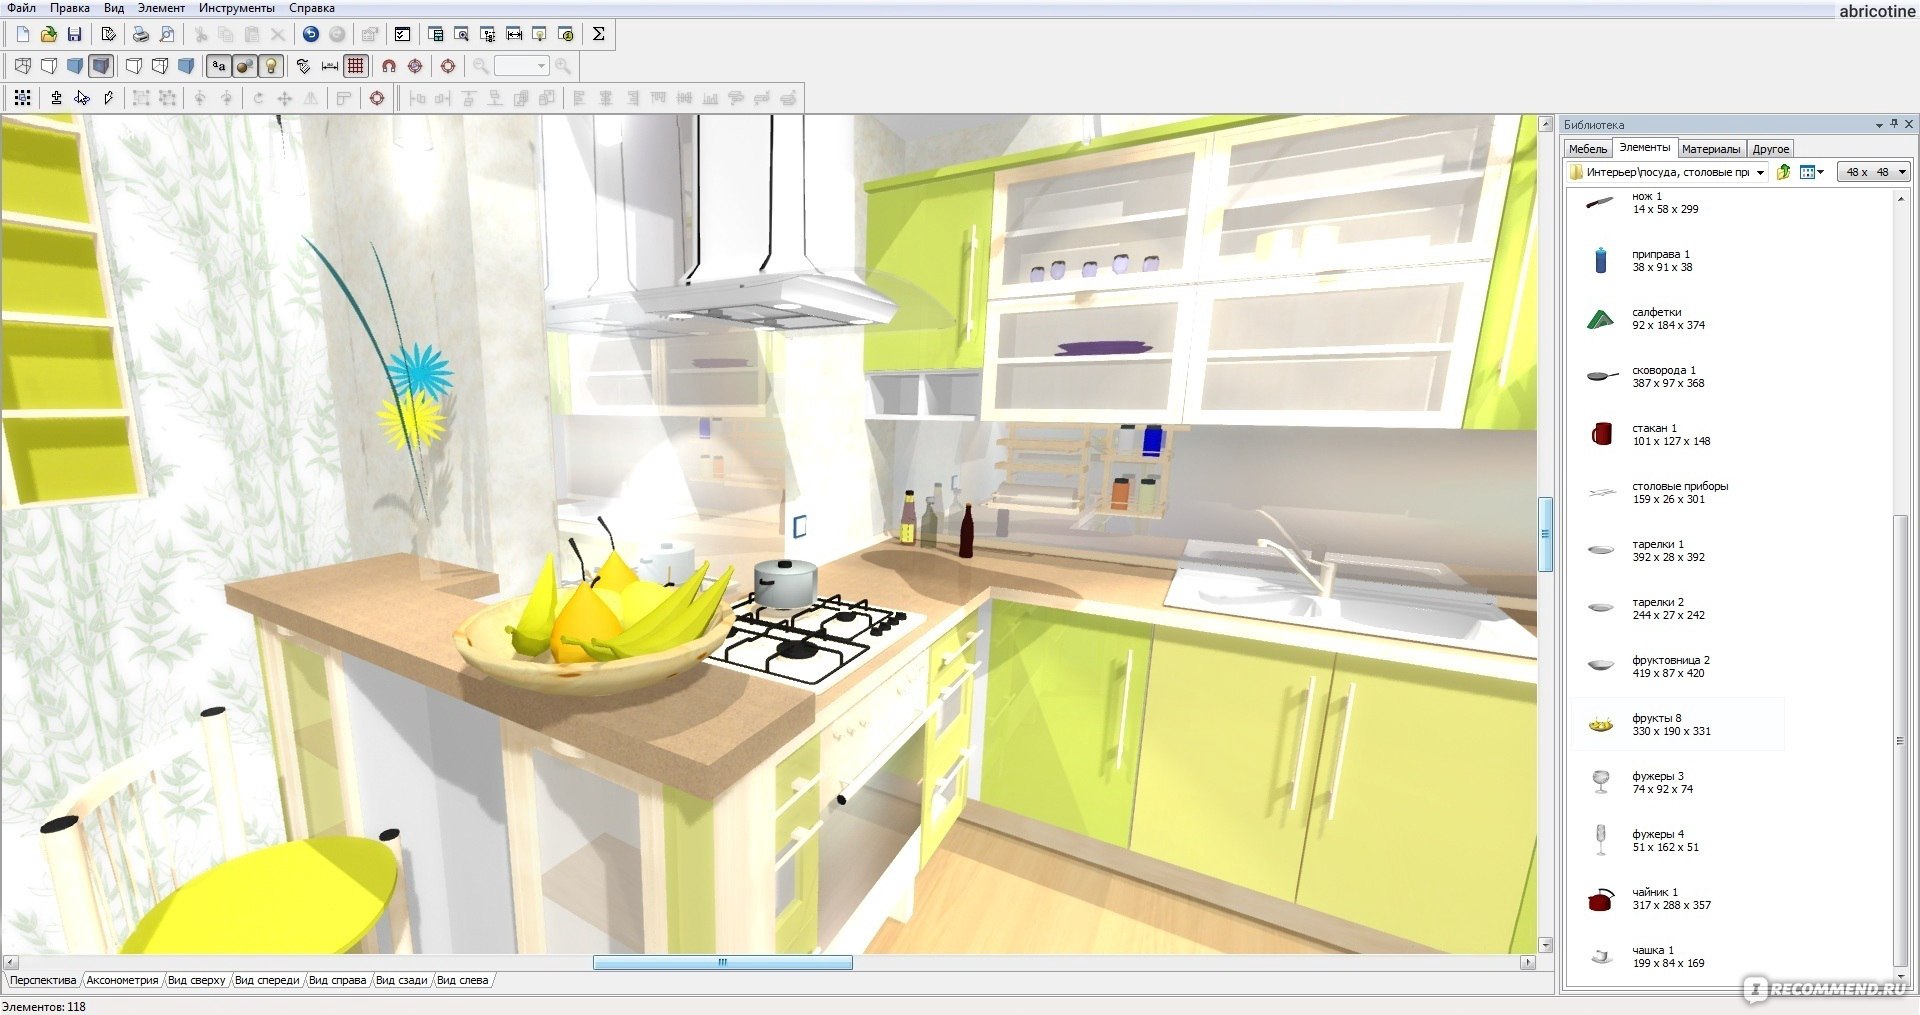Image resolution: width=1920 pixels, height=1015 pixels.
Task: Click the dotted grid select-all icon
Action: coord(23,98)
